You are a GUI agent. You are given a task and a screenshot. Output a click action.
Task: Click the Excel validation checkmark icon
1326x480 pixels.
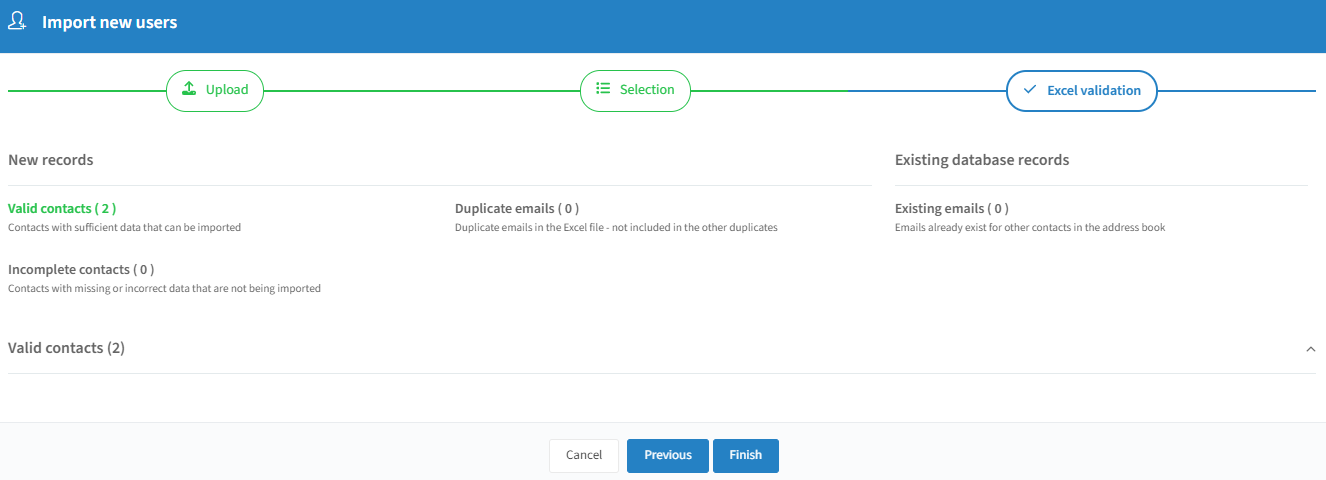pyautogui.click(x=1030, y=90)
